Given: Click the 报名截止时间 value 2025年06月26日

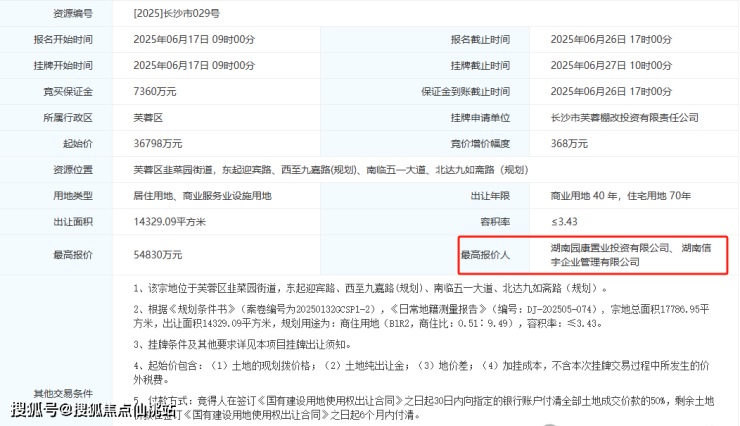Looking at the screenshot, I should click(588, 39).
